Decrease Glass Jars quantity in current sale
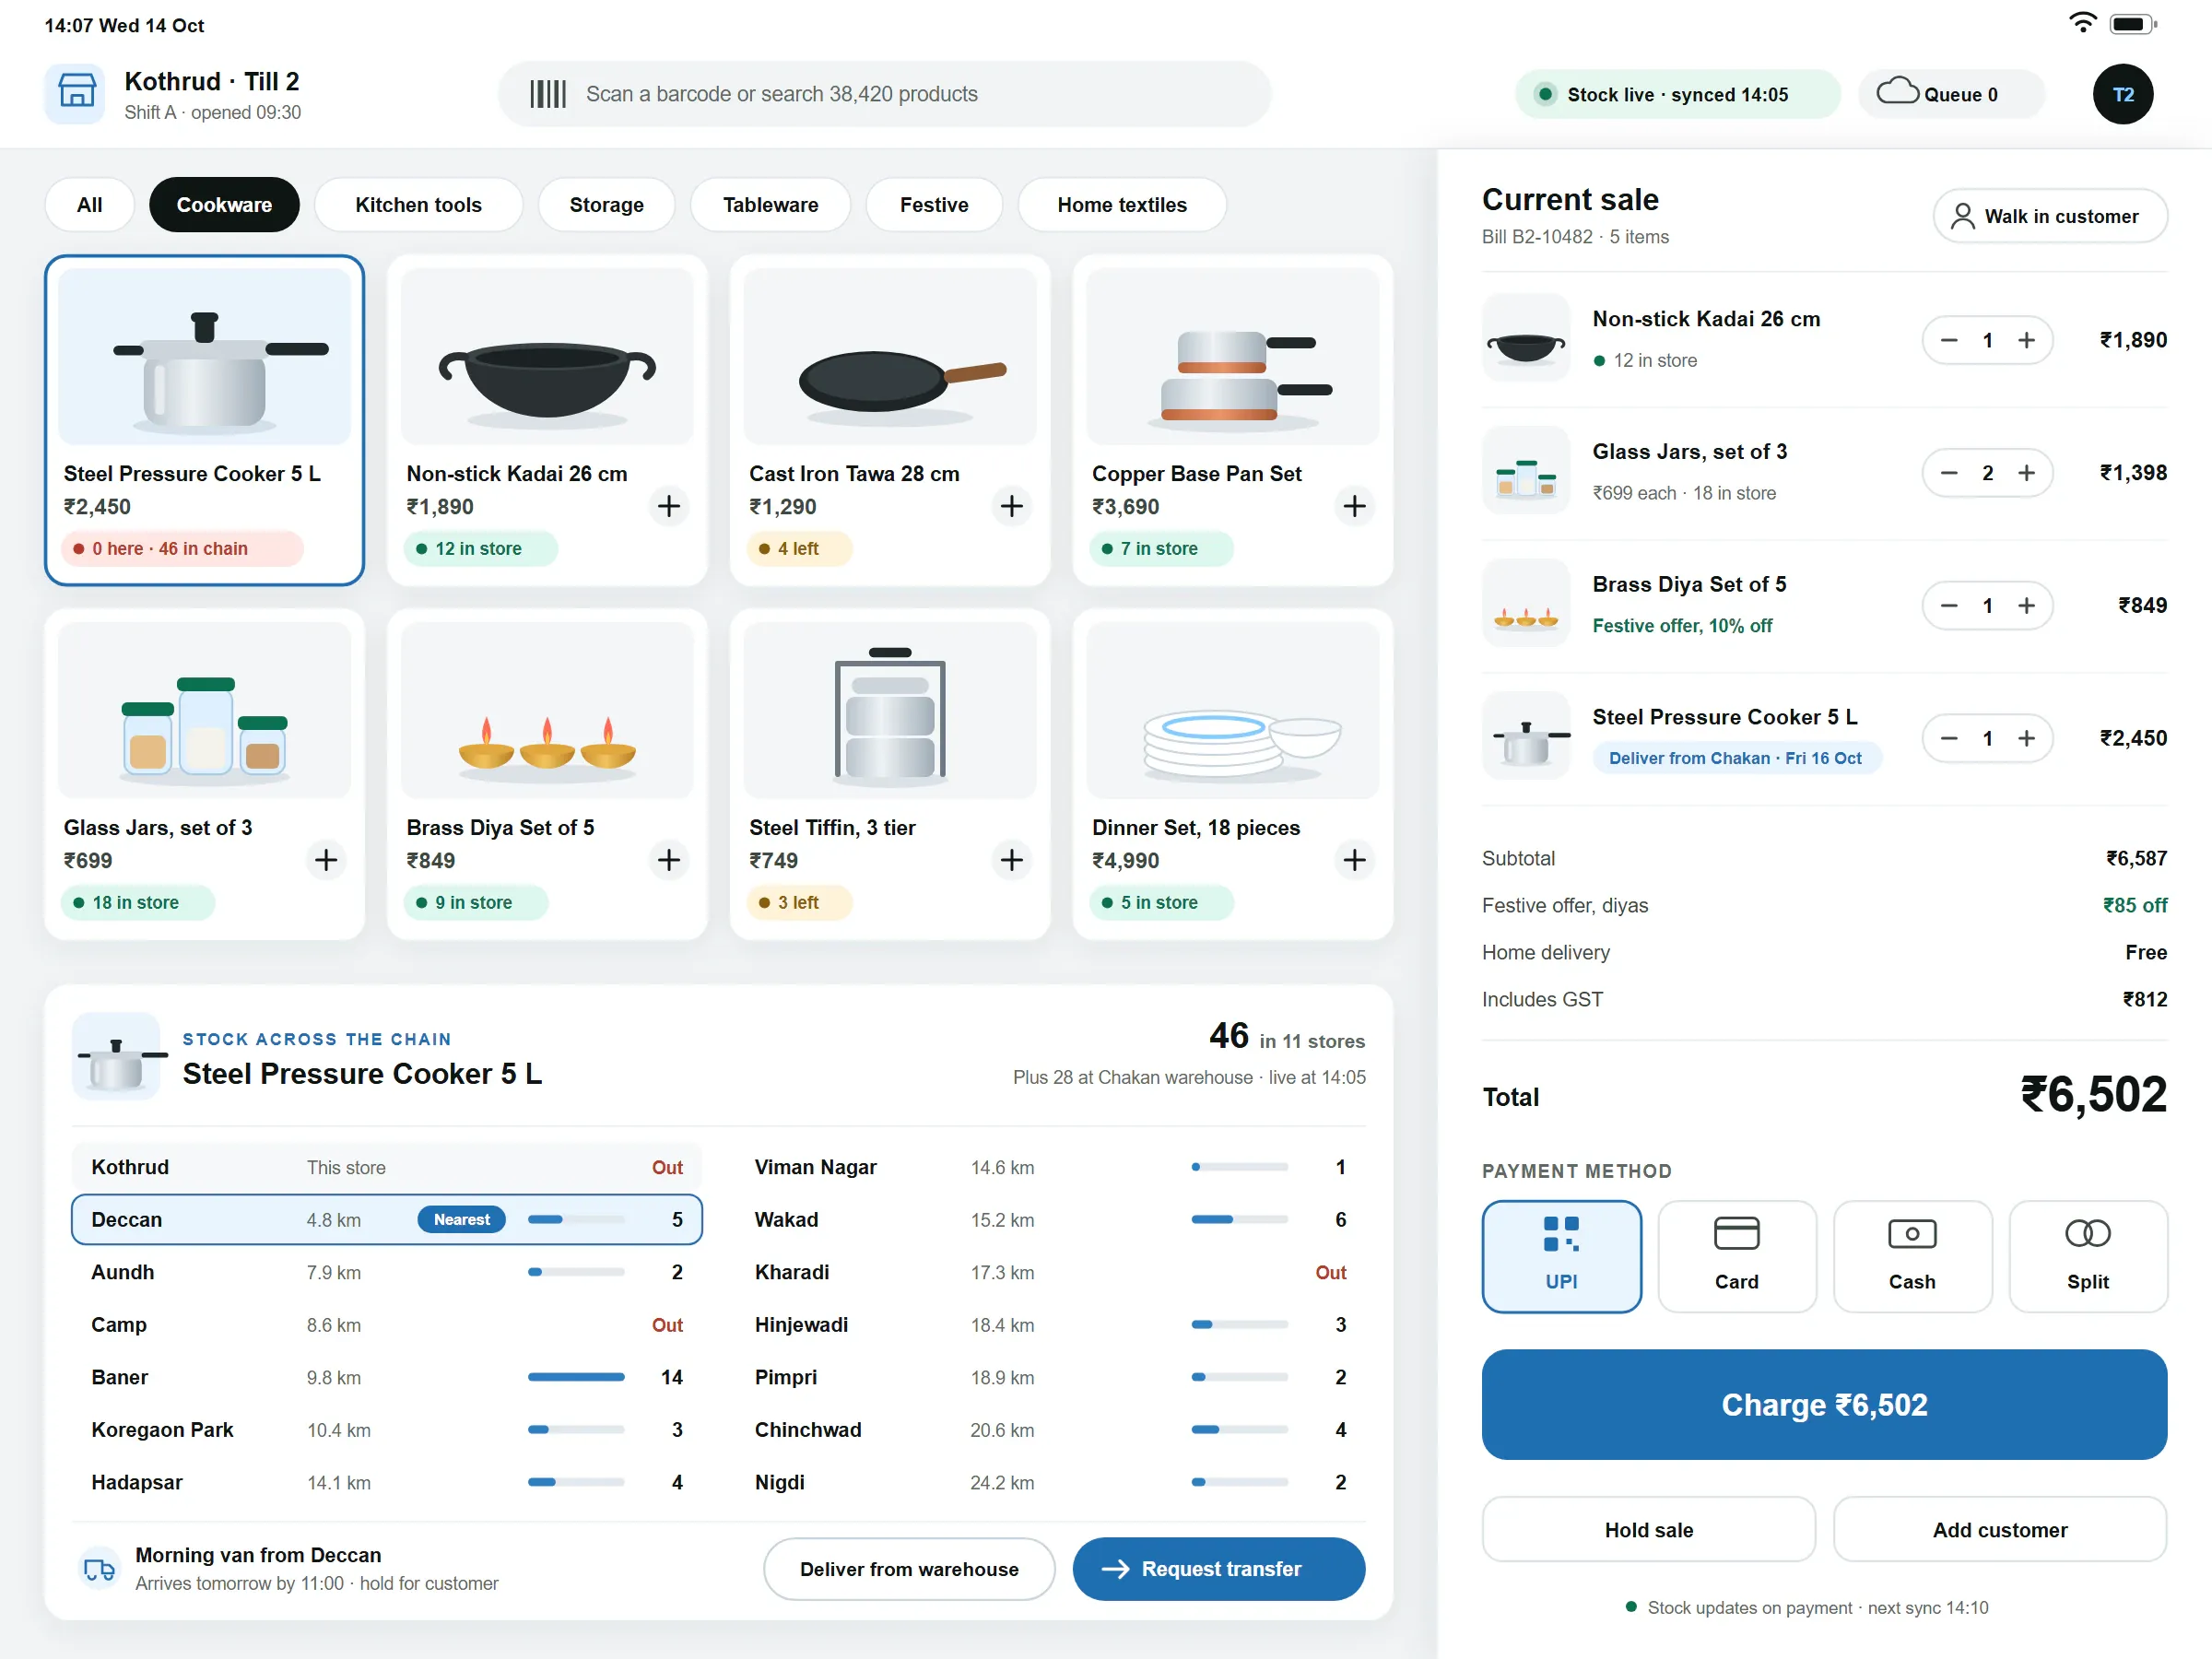The height and width of the screenshot is (1659, 2212). [x=1949, y=473]
